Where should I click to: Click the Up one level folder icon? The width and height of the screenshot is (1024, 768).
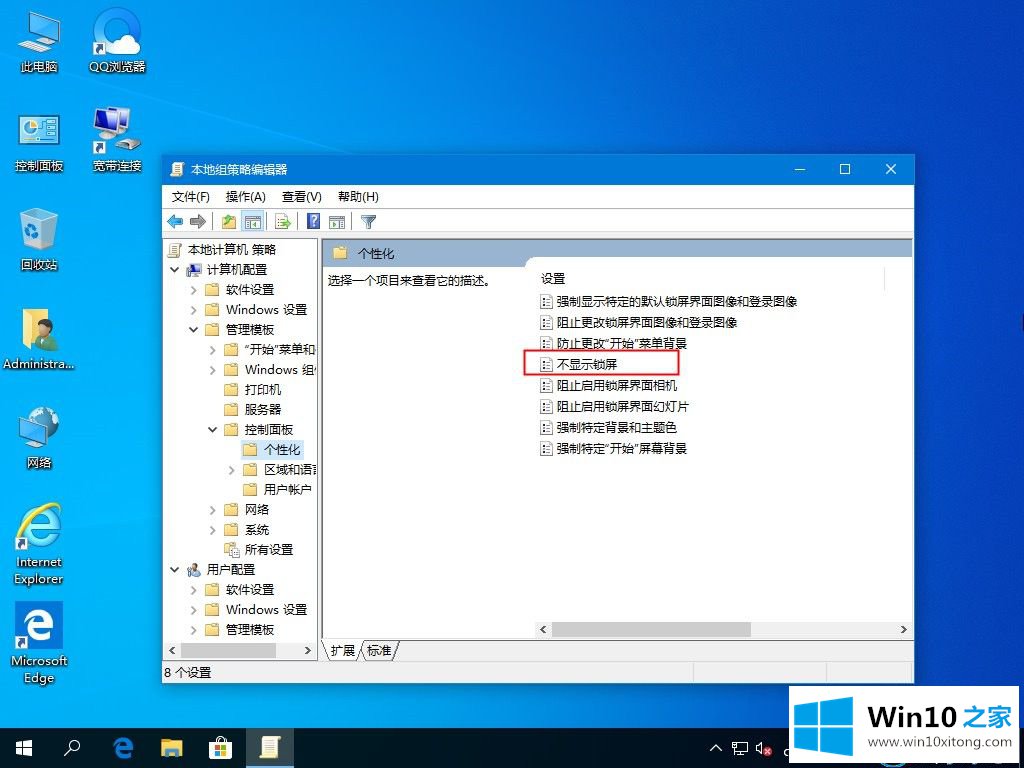coord(229,222)
